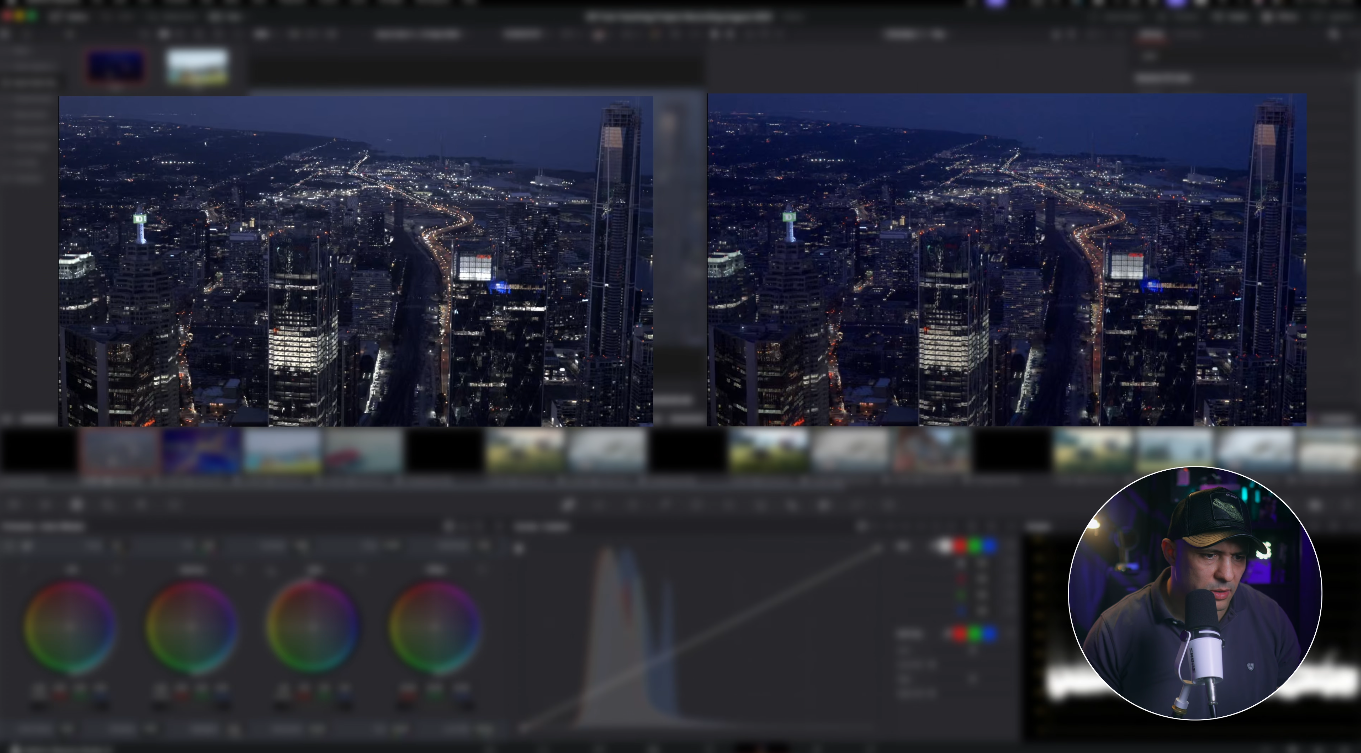The image size is (1361, 753).
Task: Select red channel button atop curves controls
Action: pos(960,546)
